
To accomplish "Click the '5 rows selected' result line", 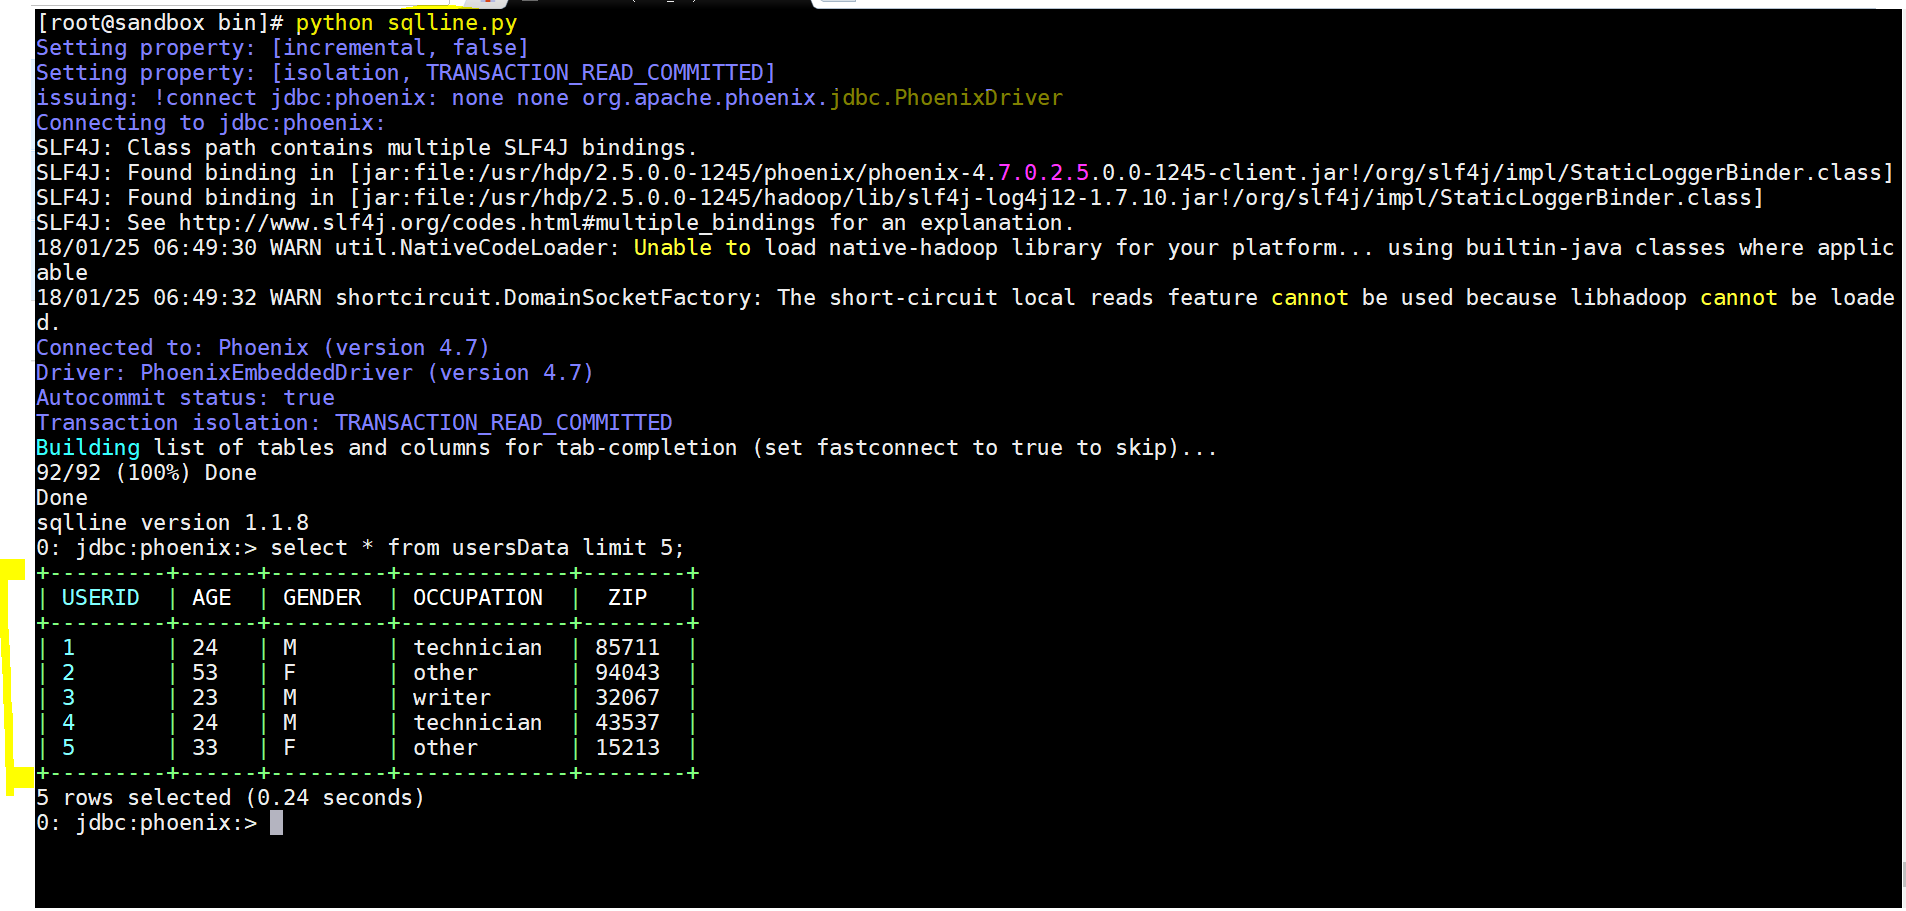I will [230, 798].
